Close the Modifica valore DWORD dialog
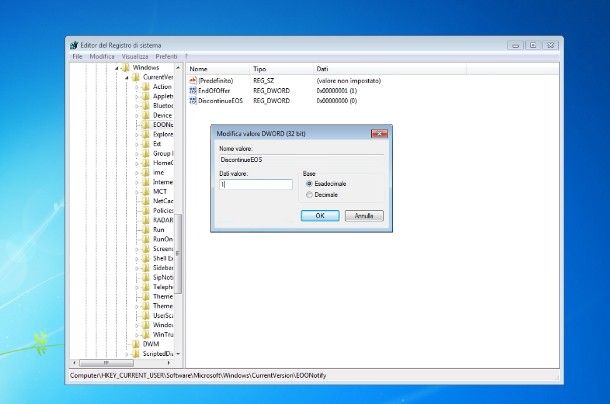The height and width of the screenshot is (404, 610). (379, 133)
